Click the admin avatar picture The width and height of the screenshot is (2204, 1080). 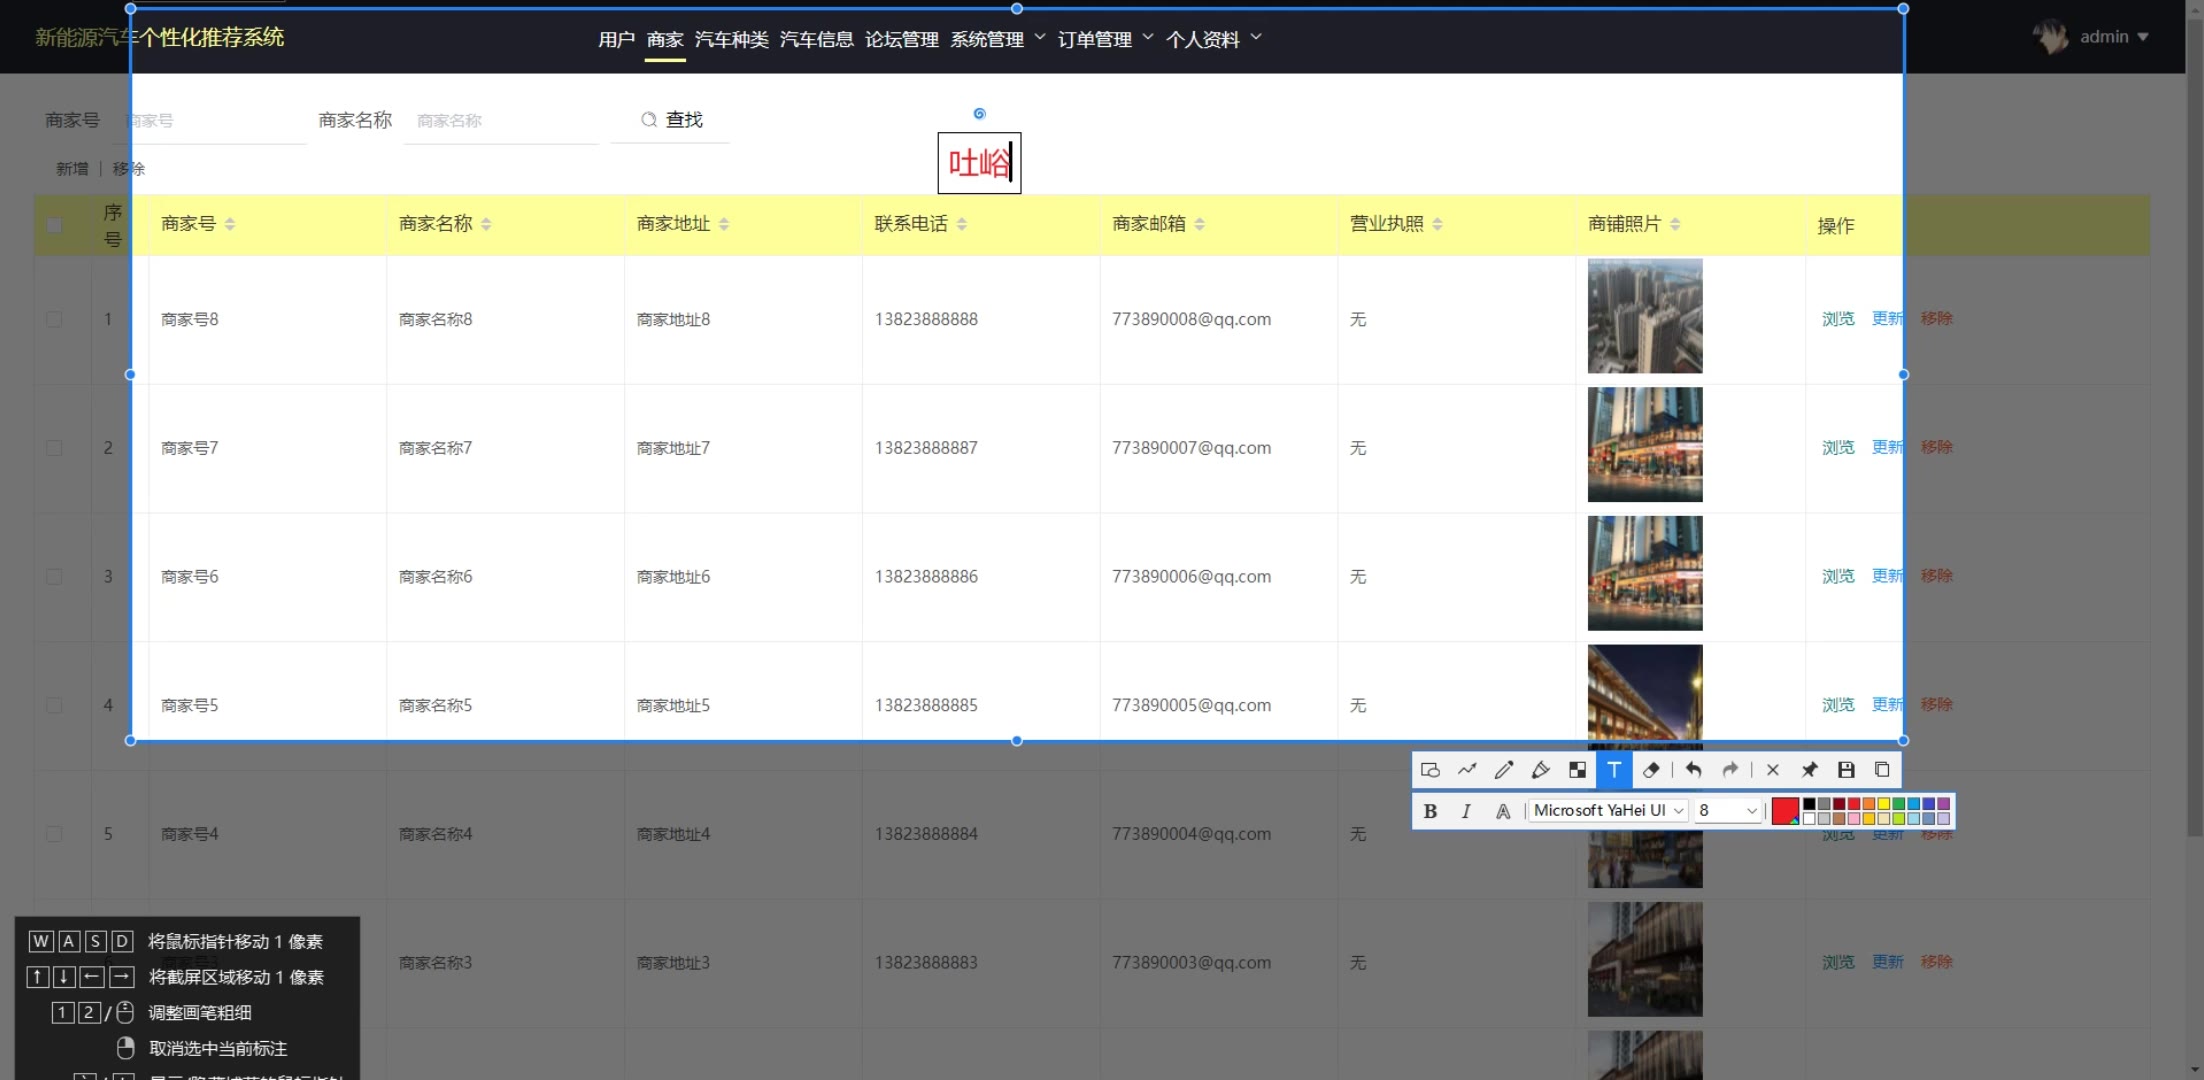click(2051, 37)
